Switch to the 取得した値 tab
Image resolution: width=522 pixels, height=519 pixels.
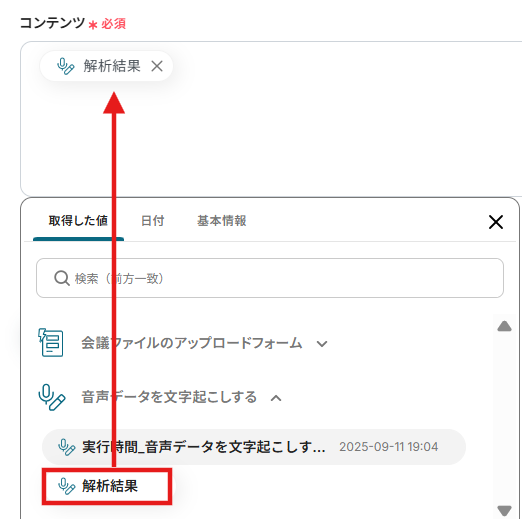[78, 221]
